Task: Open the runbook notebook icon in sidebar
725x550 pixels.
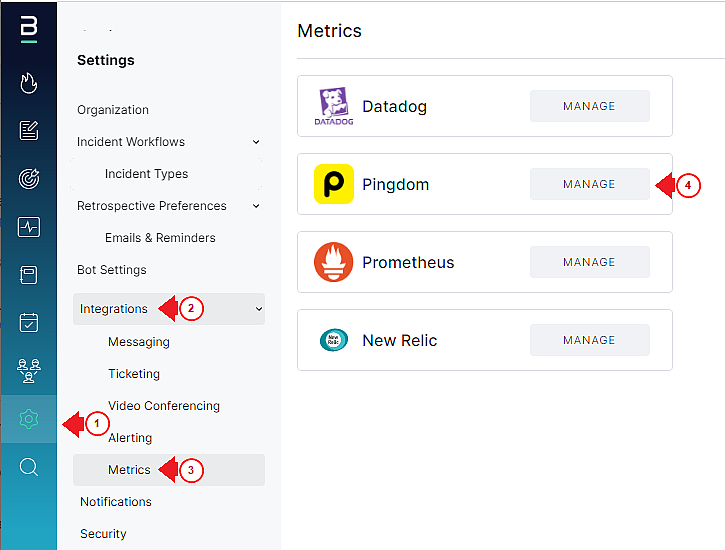Action: click(x=29, y=275)
